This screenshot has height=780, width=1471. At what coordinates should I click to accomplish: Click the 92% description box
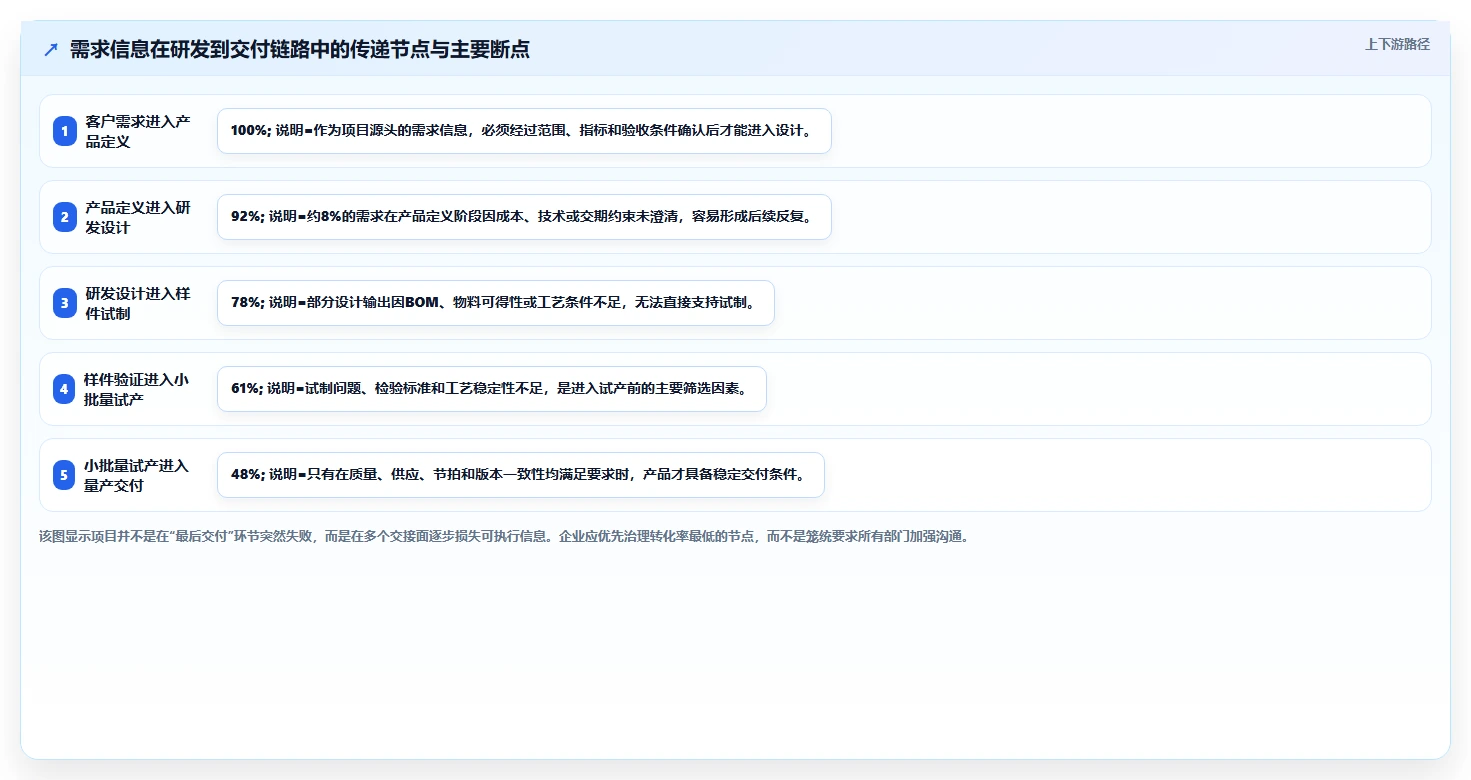coord(524,217)
